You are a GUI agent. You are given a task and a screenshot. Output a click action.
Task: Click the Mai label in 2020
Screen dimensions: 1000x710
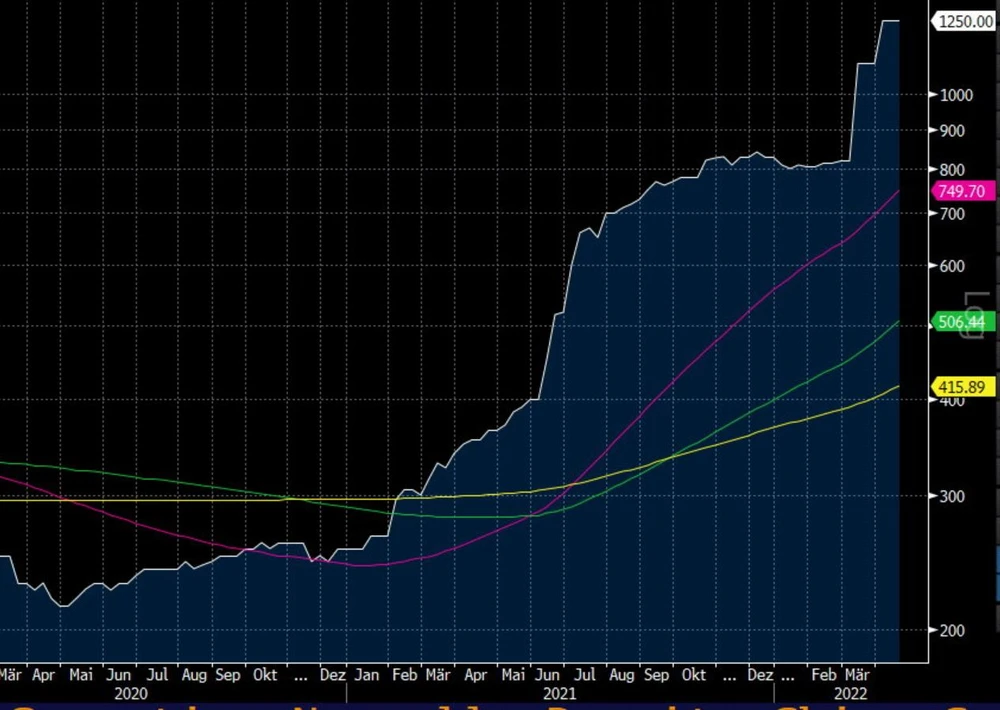pyautogui.click(x=82, y=675)
